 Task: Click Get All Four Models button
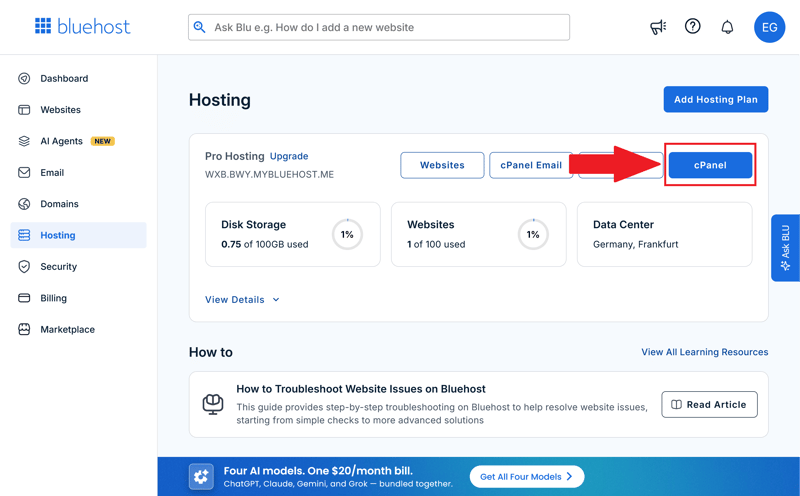[527, 477]
